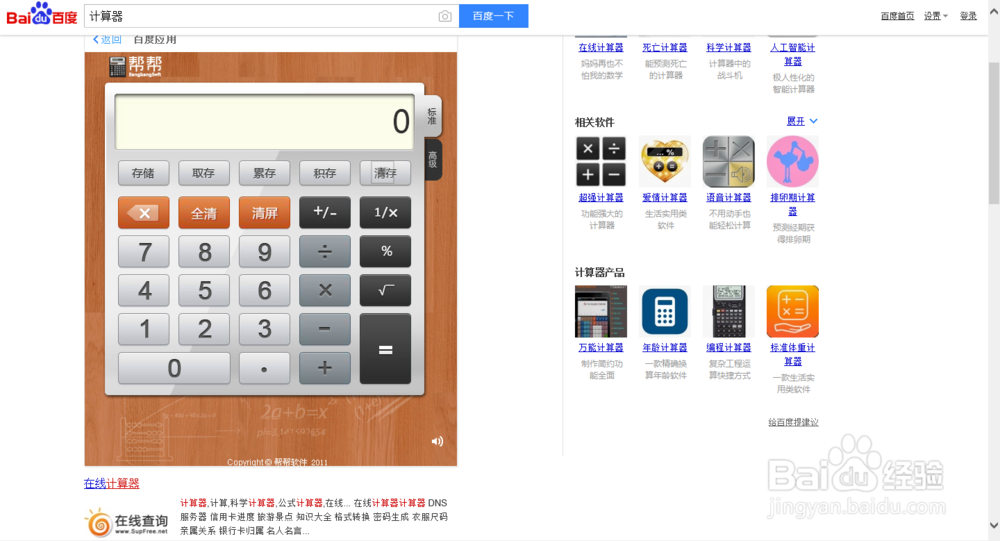The height and width of the screenshot is (541, 1000).
Task: Click the Baidu logo
Action: click(x=41, y=14)
